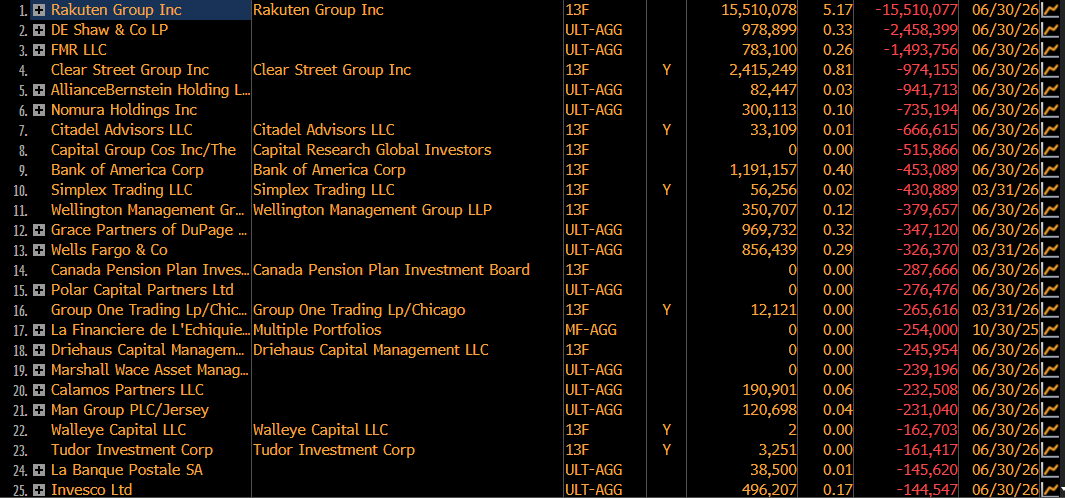
Task: Open chart icon for Citadel Advisors LLC row
Action: [1050, 130]
